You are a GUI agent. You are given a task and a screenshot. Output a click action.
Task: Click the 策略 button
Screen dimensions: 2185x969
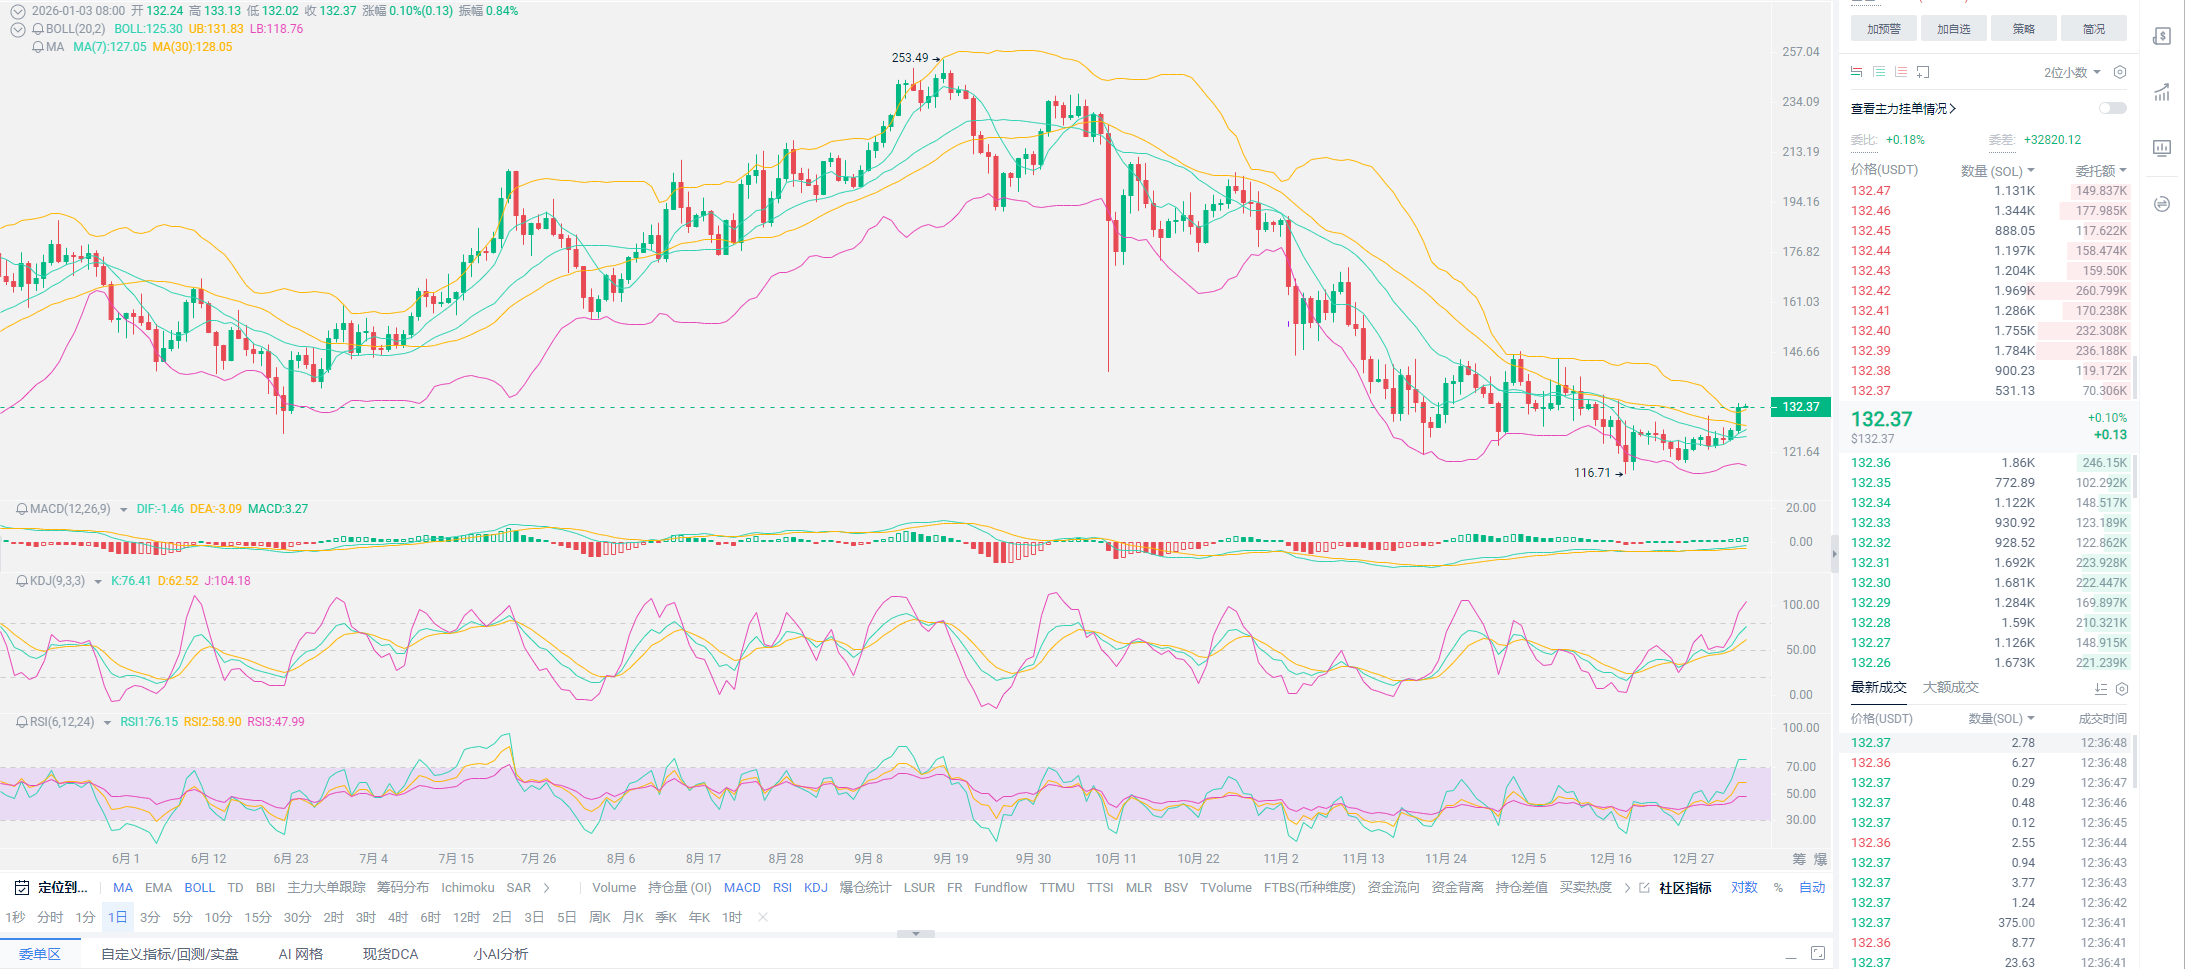2023,29
